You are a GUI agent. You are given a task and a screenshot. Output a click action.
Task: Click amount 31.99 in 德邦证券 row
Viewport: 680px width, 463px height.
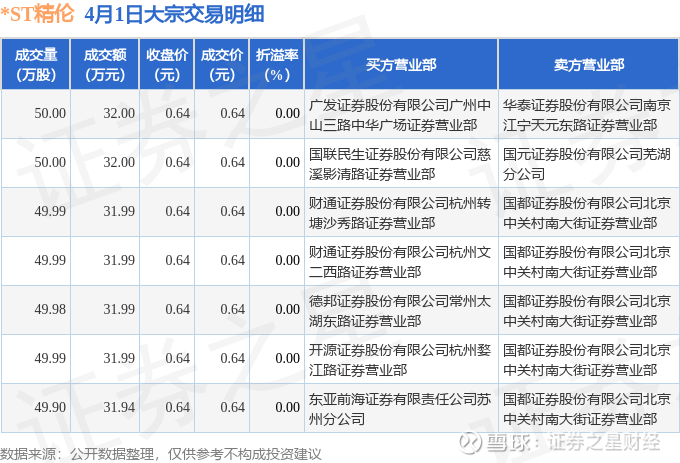[x=119, y=310]
